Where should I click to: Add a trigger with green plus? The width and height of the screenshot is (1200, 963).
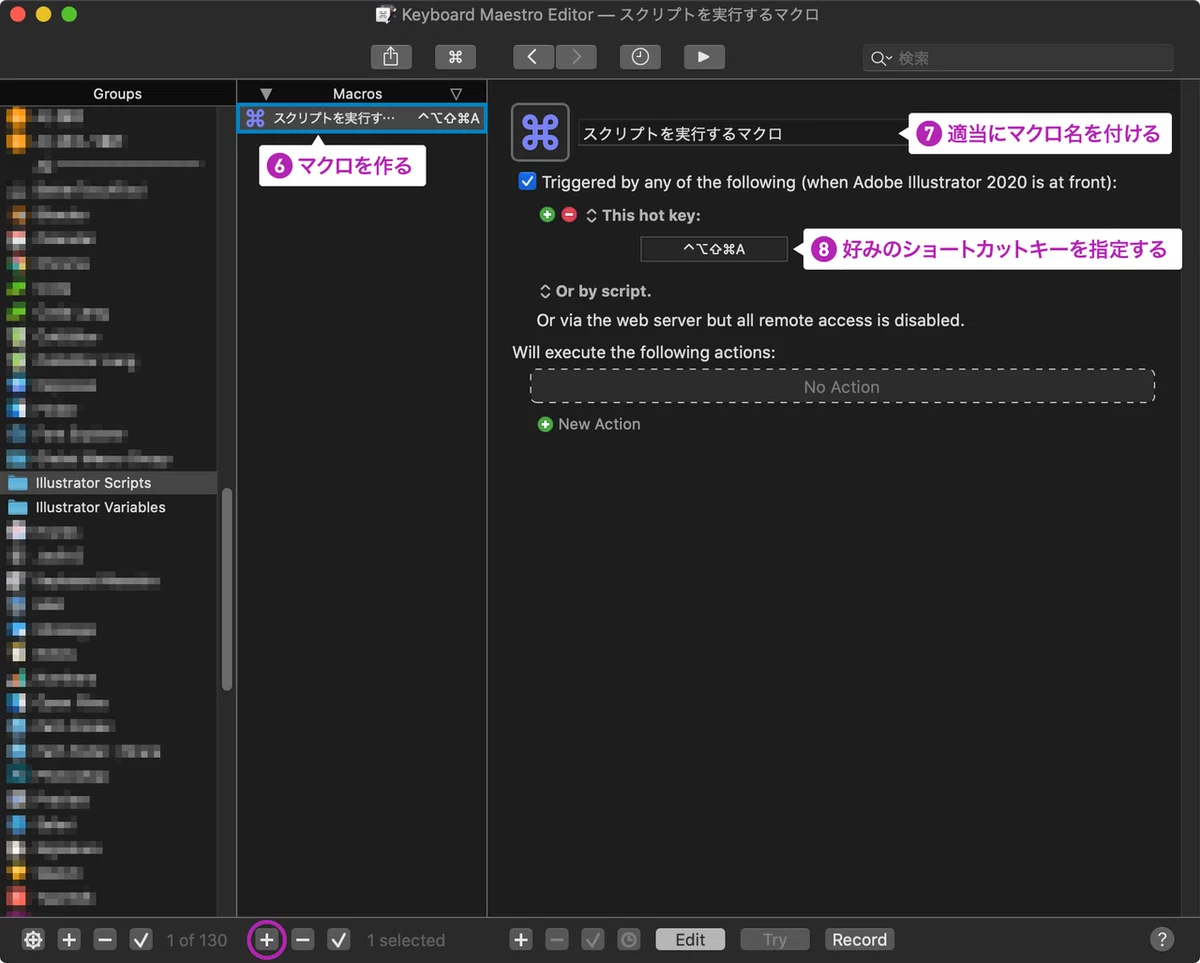click(x=546, y=215)
